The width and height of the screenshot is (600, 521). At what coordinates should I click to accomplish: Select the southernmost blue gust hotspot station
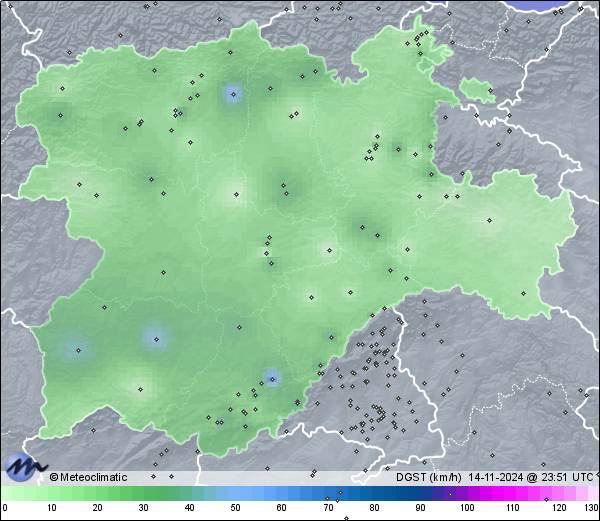click(272, 379)
